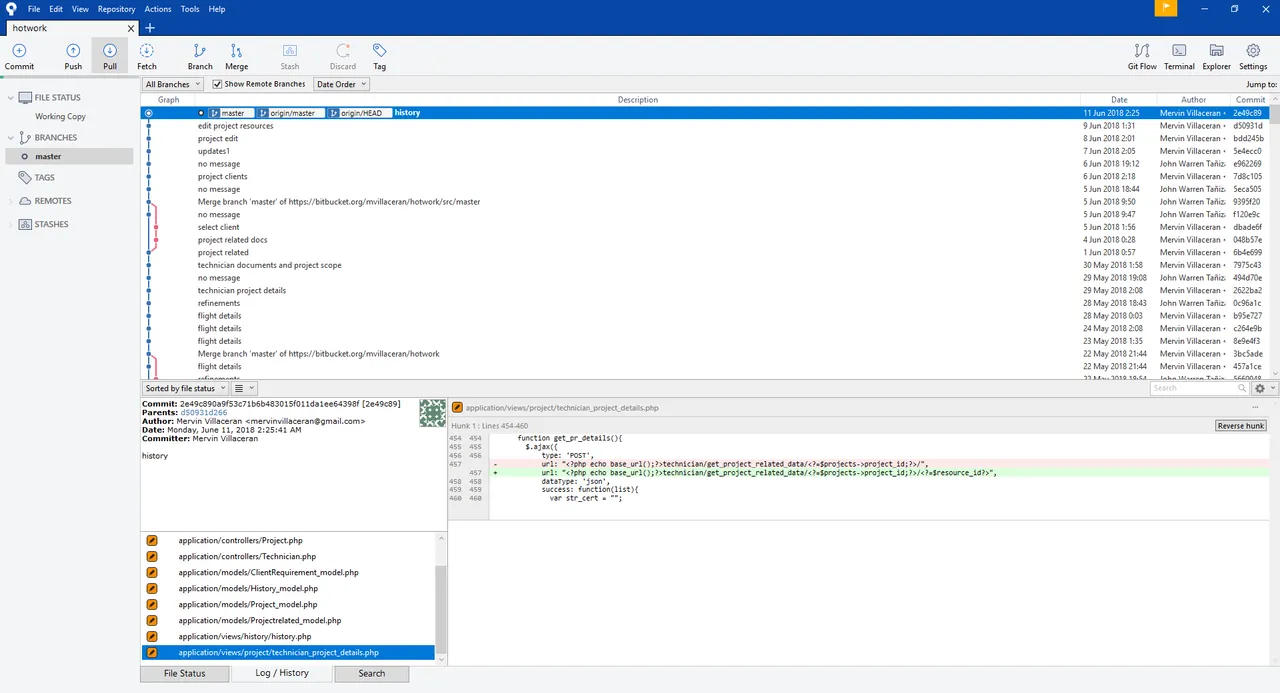This screenshot has height=693, width=1280.
Task: Open the Edit menu
Action: 56,9
